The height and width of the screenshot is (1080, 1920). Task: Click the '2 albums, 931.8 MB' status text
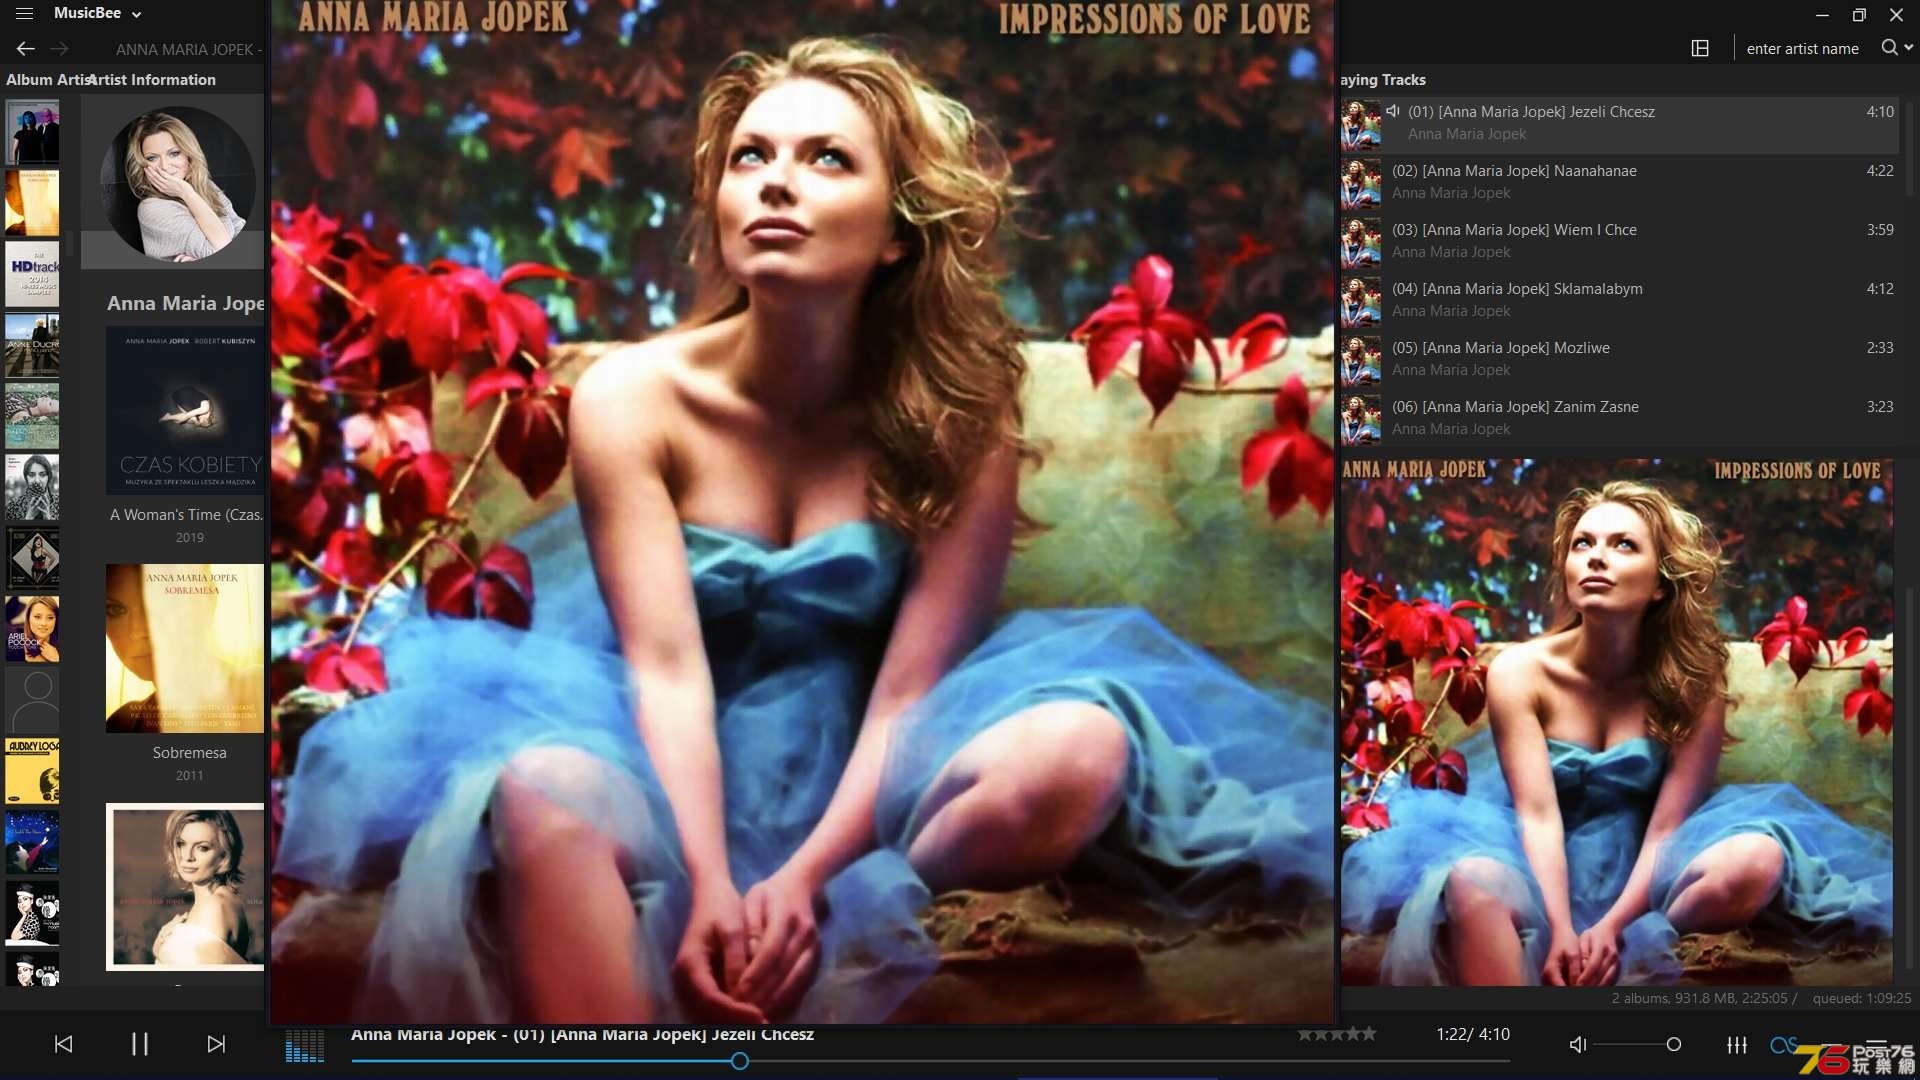pos(1704,998)
